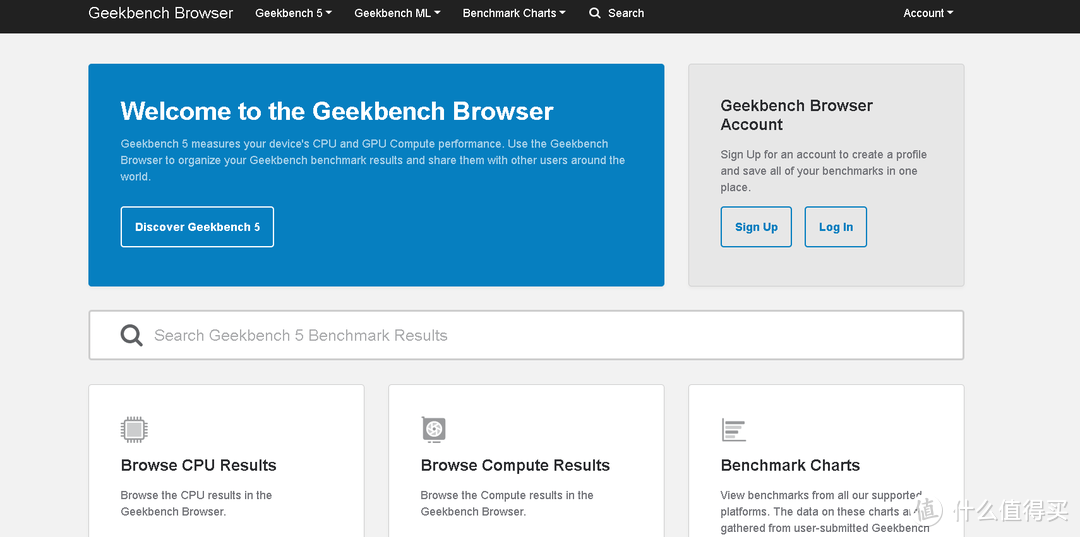Screen dimensions: 1080x537
Task: Click the Geekbench Browser Account heading
Action: pyautogui.click(x=796, y=115)
